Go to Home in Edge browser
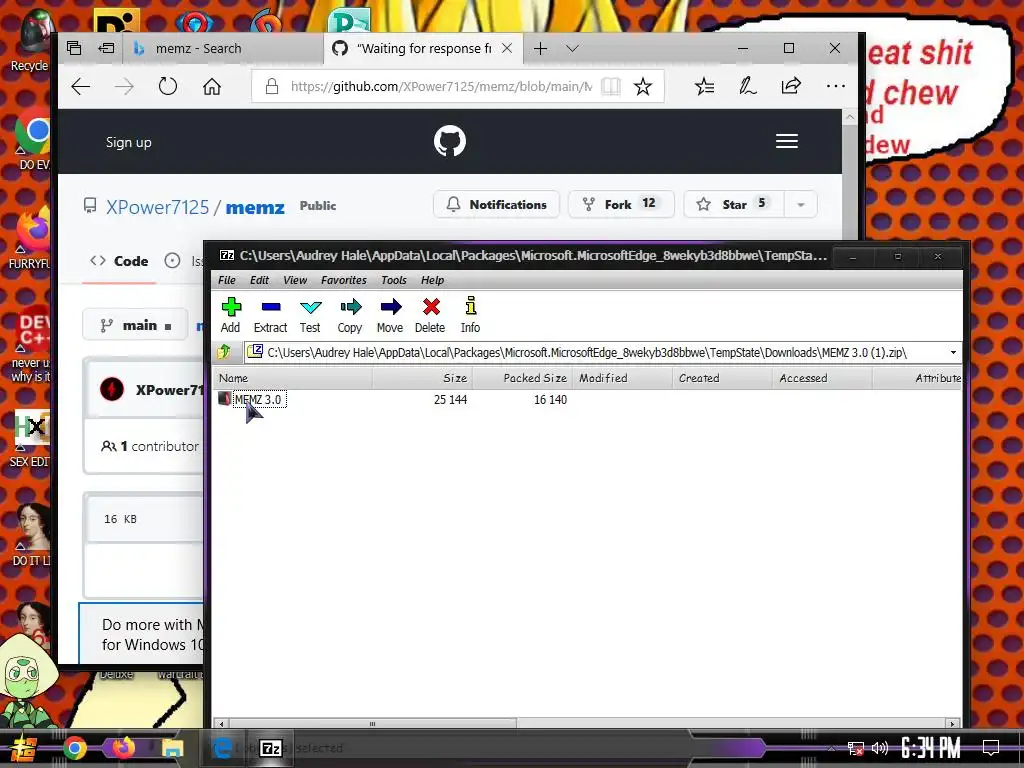The image size is (1024, 768). coord(212,86)
